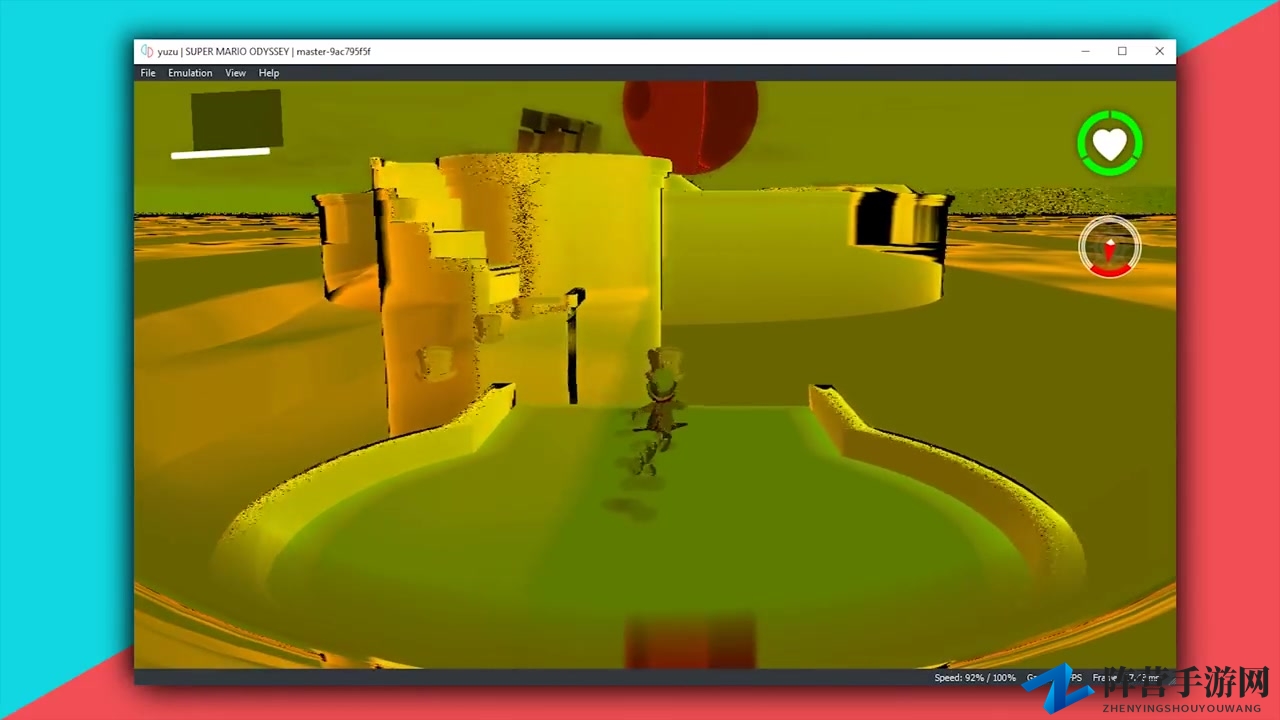The height and width of the screenshot is (720, 1280).
Task: Click the yuzu logo in title bar
Action: 147,51
